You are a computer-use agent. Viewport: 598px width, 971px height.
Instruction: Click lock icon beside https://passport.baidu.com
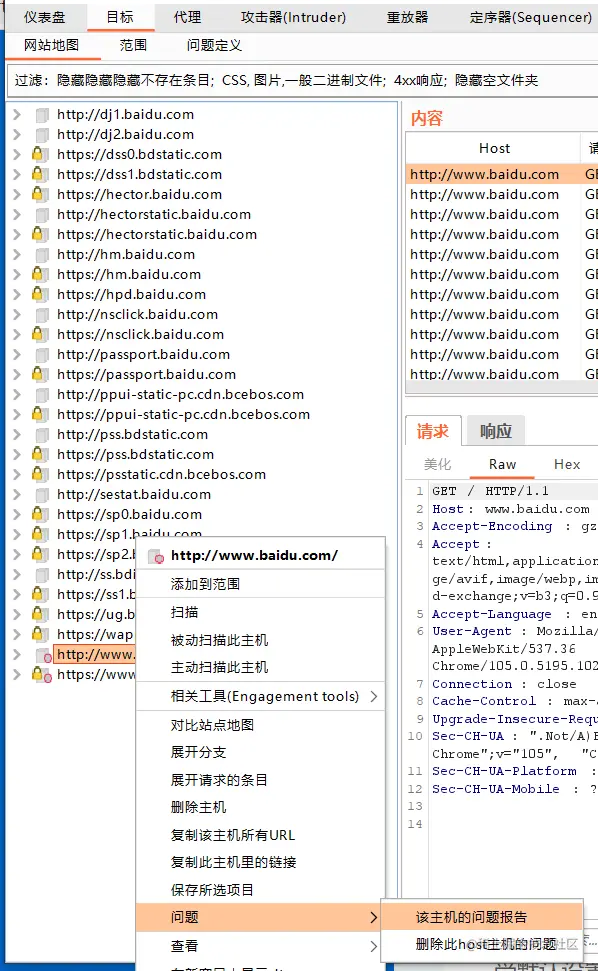(39, 374)
